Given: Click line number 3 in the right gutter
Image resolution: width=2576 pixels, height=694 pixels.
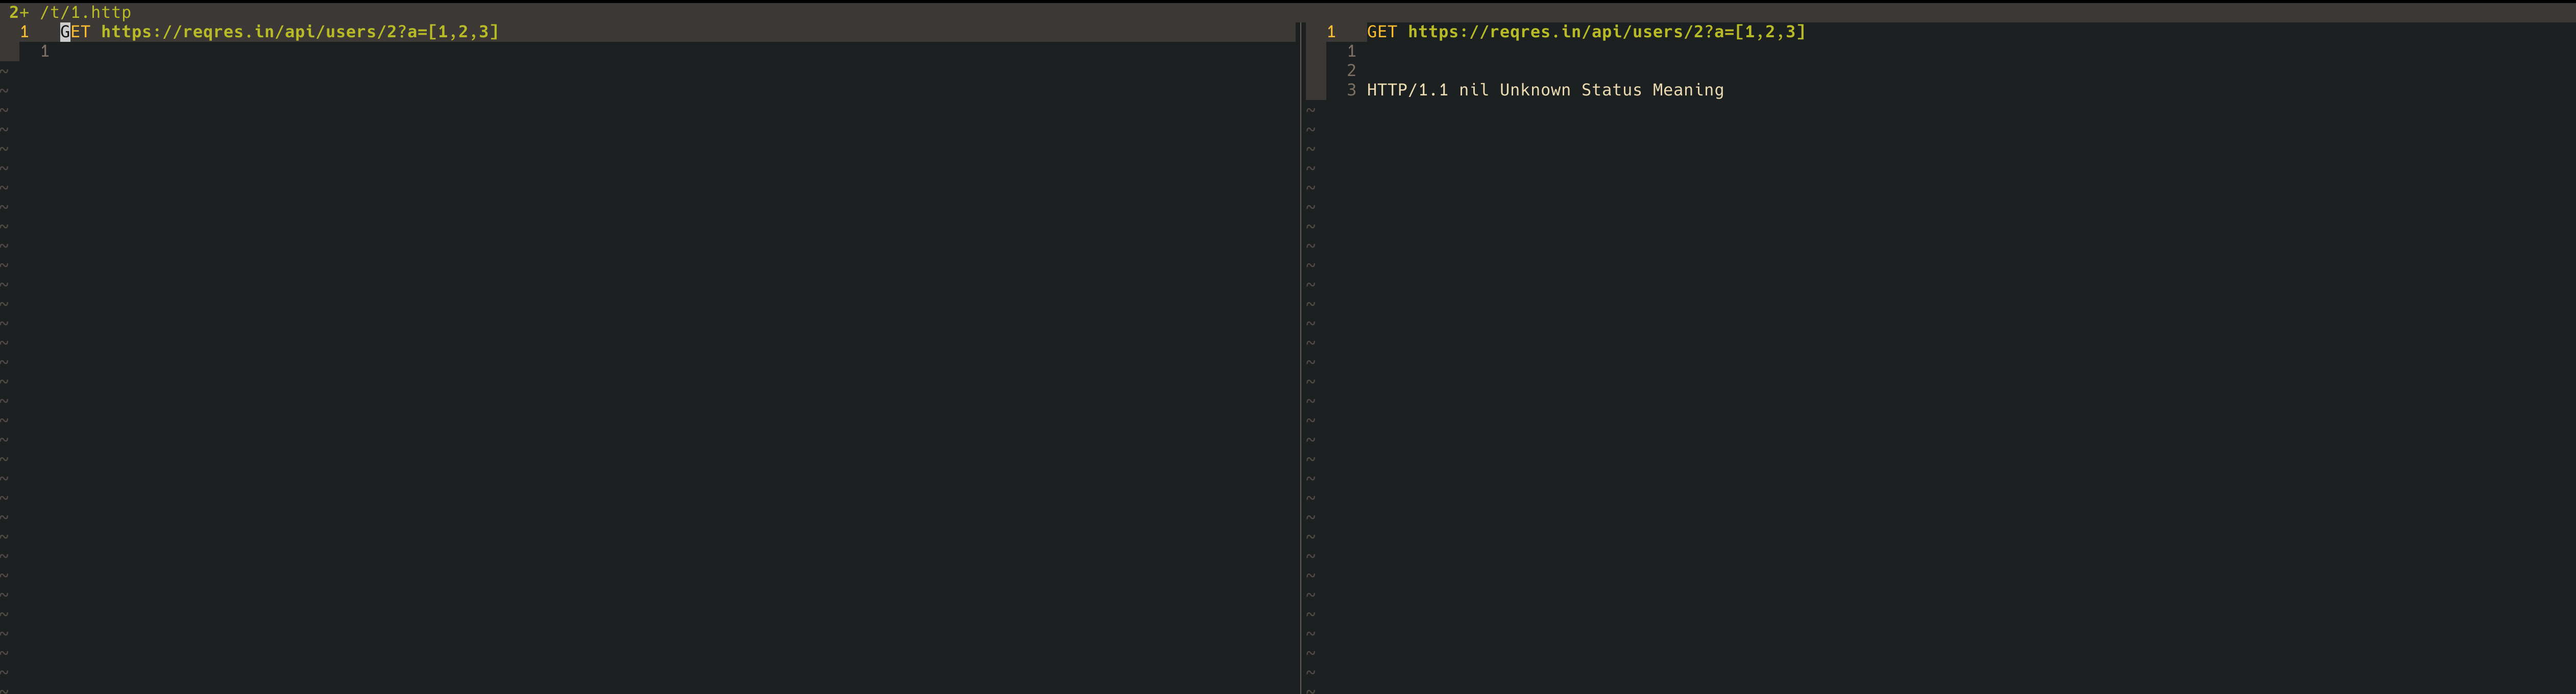Looking at the screenshot, I should click(1352, 90).
